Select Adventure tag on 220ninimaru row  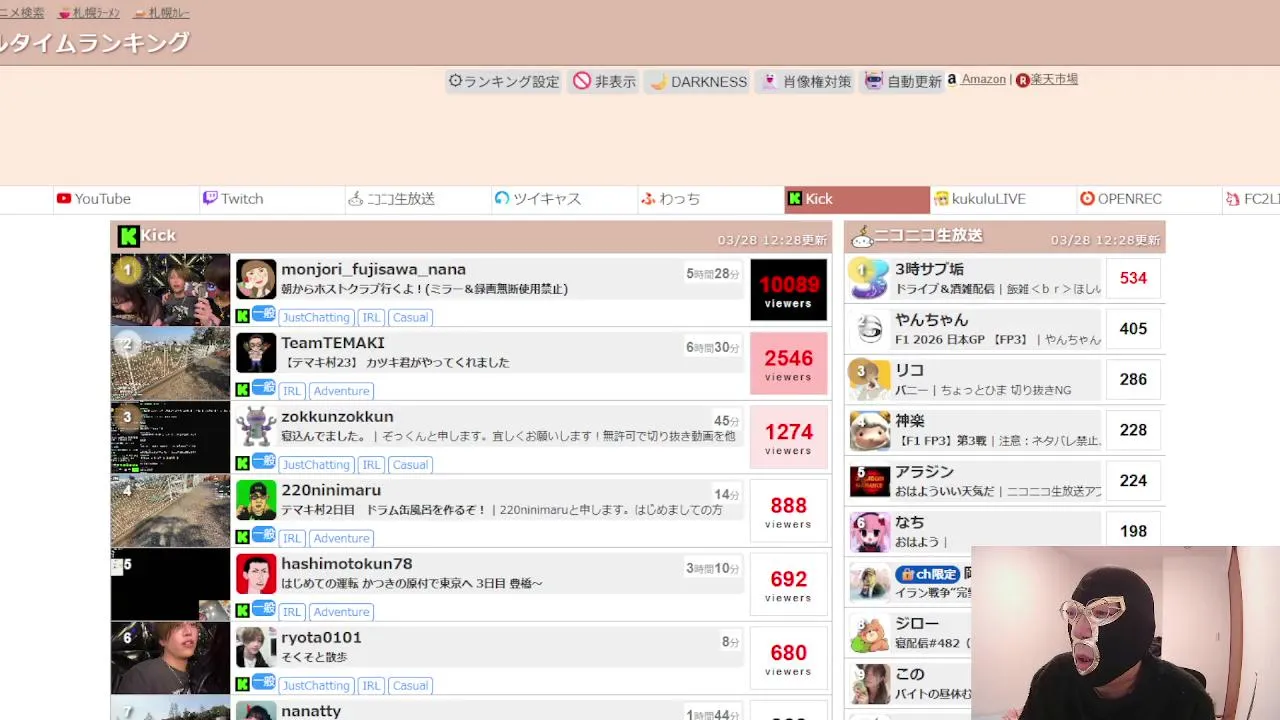point(341,538)
